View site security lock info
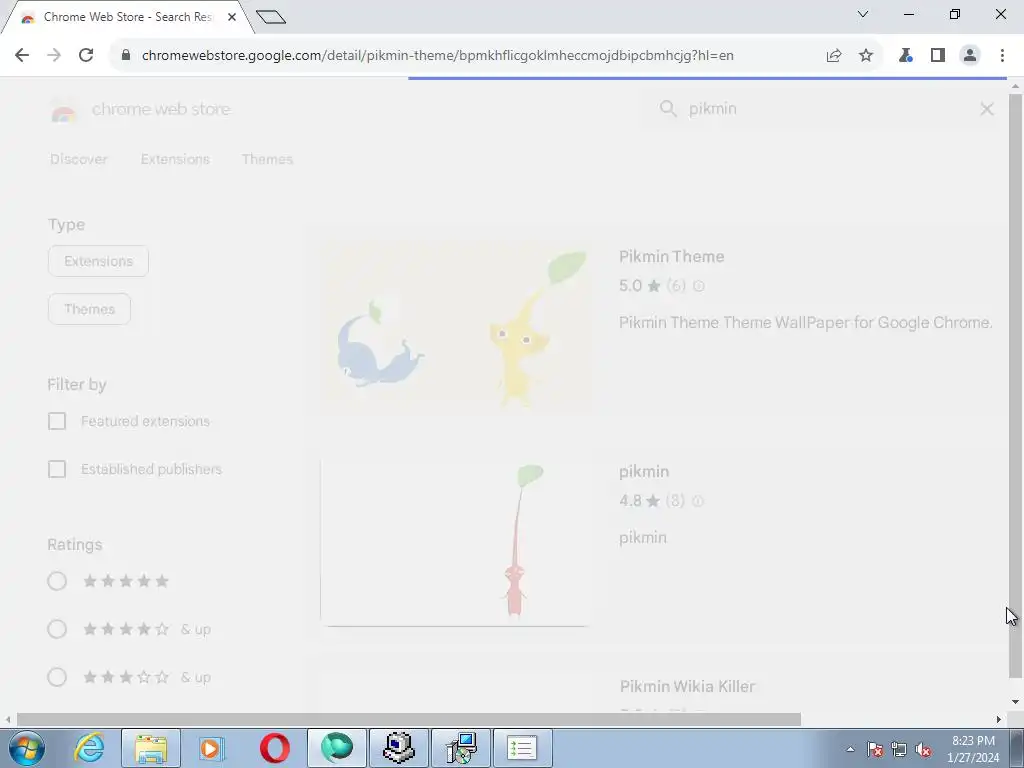The height and width of the screenshot is (768, 1024). point(126,56)
